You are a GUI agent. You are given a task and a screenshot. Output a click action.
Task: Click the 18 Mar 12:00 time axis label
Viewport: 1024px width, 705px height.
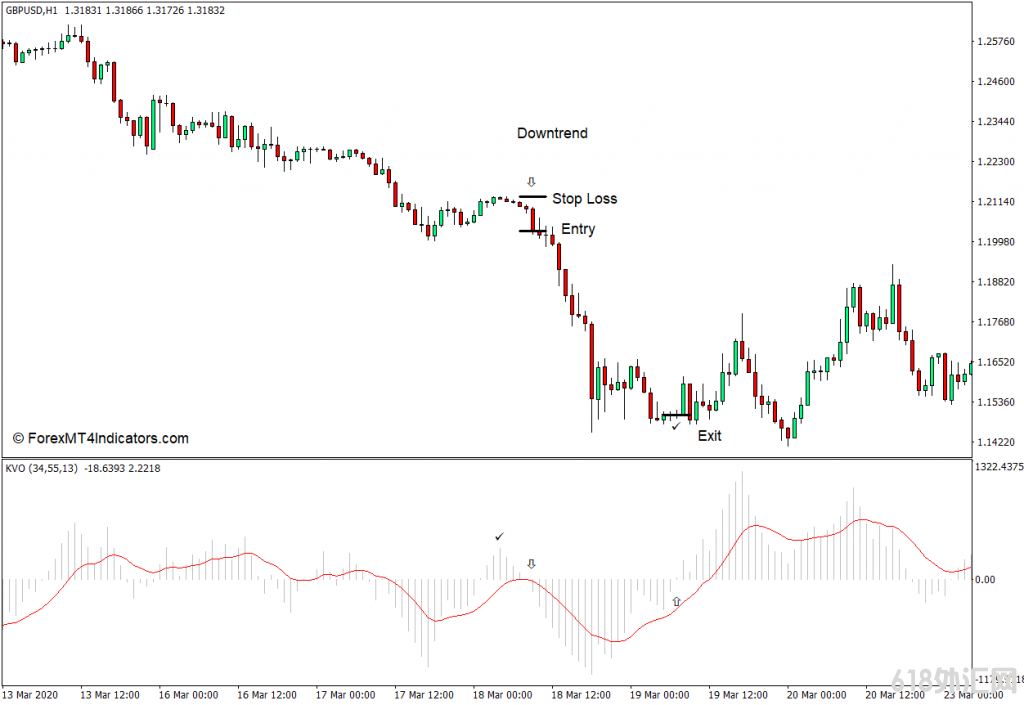581,695
